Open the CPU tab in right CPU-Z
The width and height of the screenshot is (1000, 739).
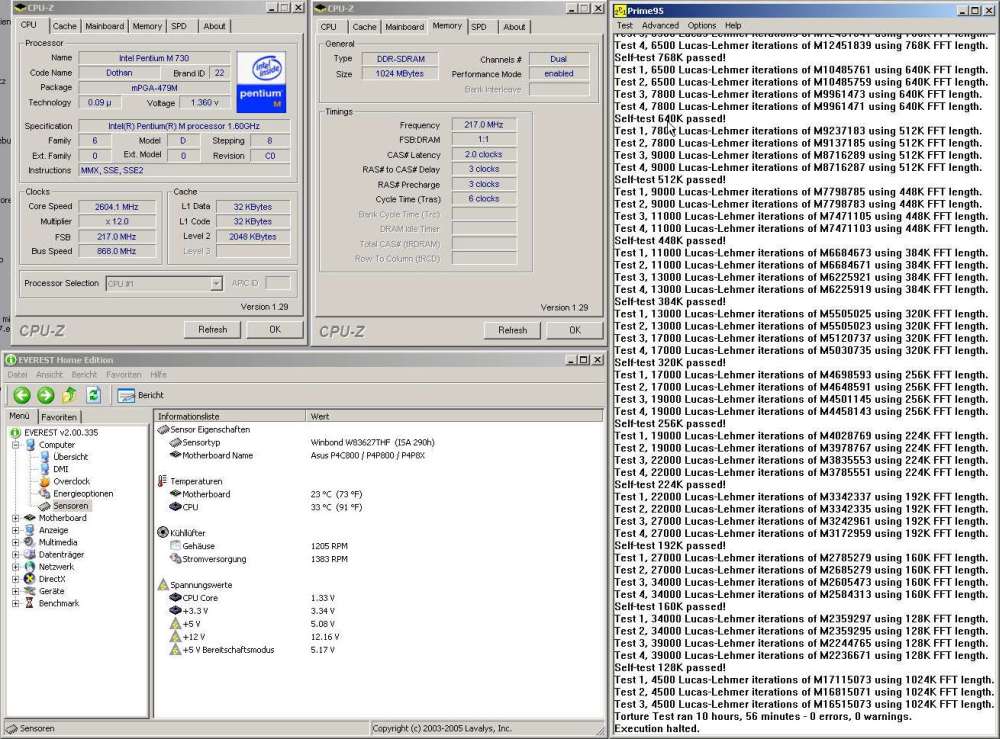[328, 27]
